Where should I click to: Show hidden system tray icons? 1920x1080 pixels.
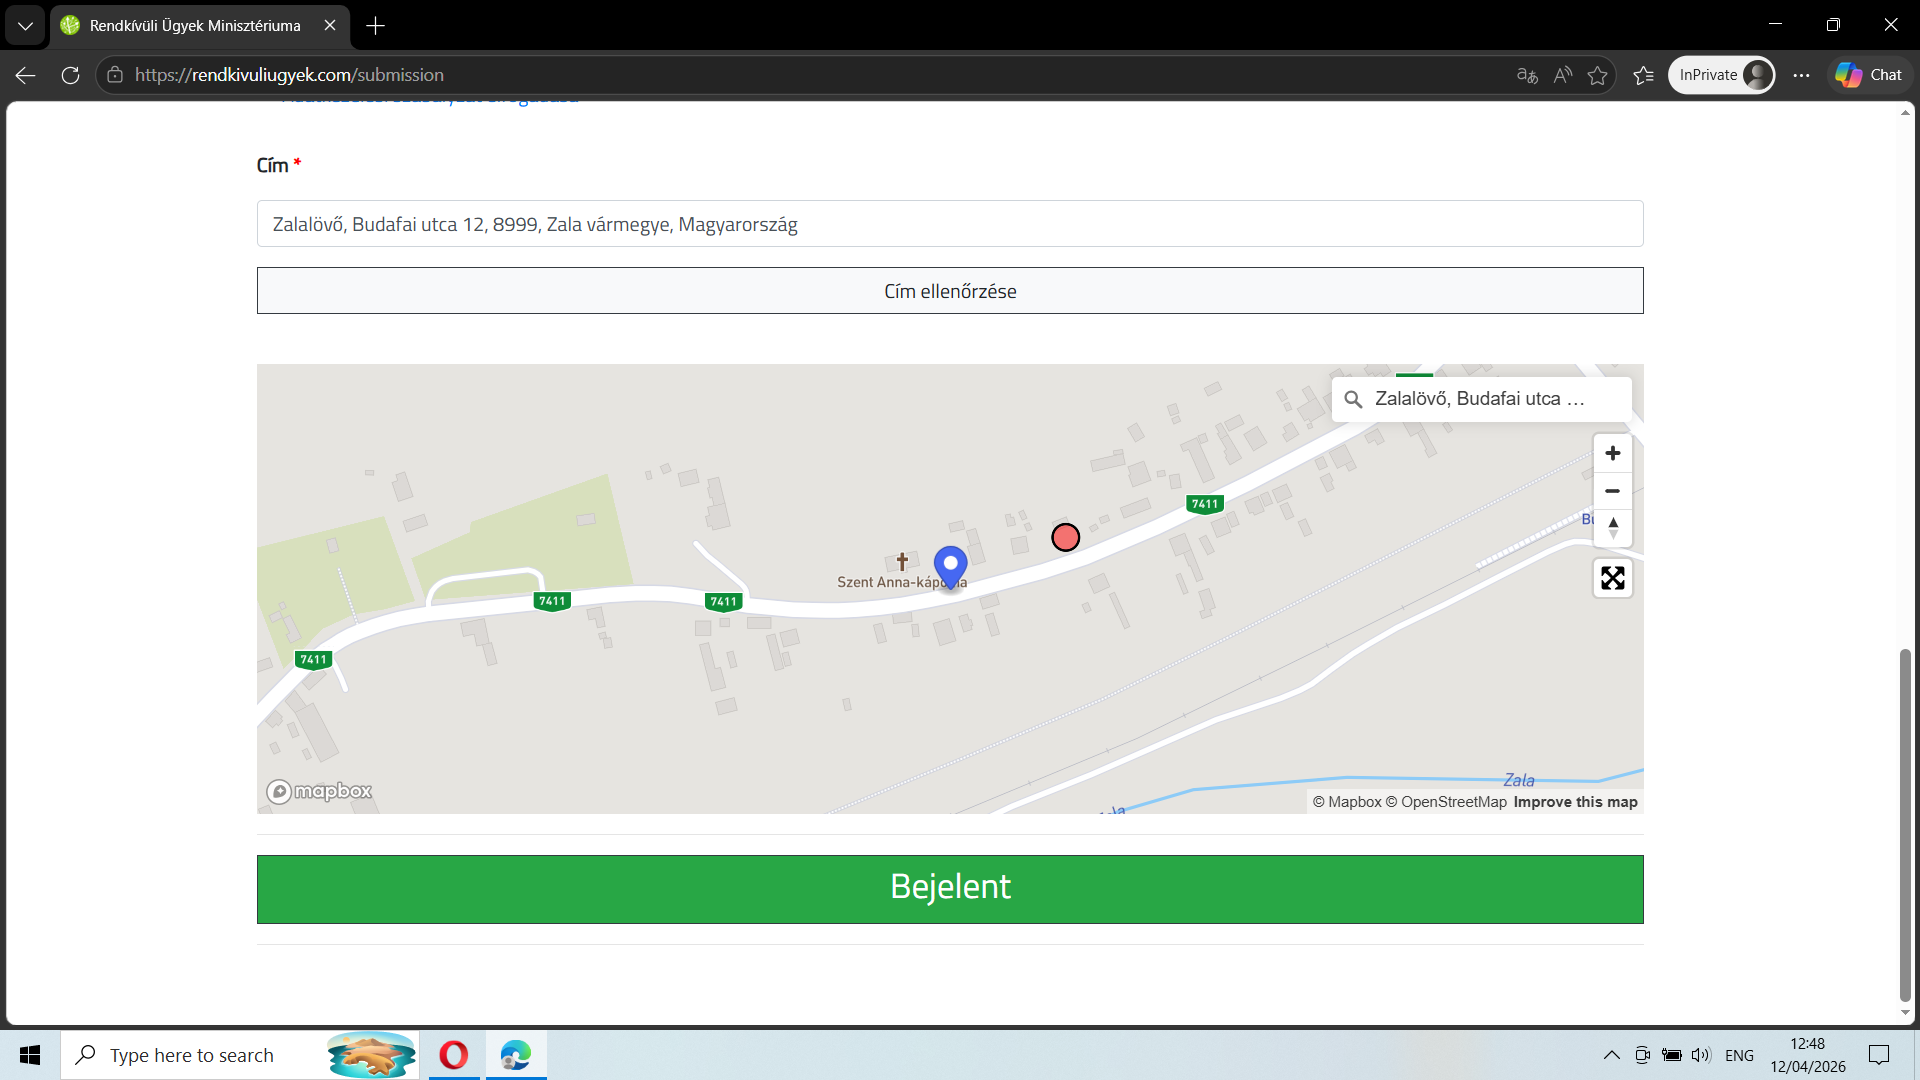pos(1611,1055)
